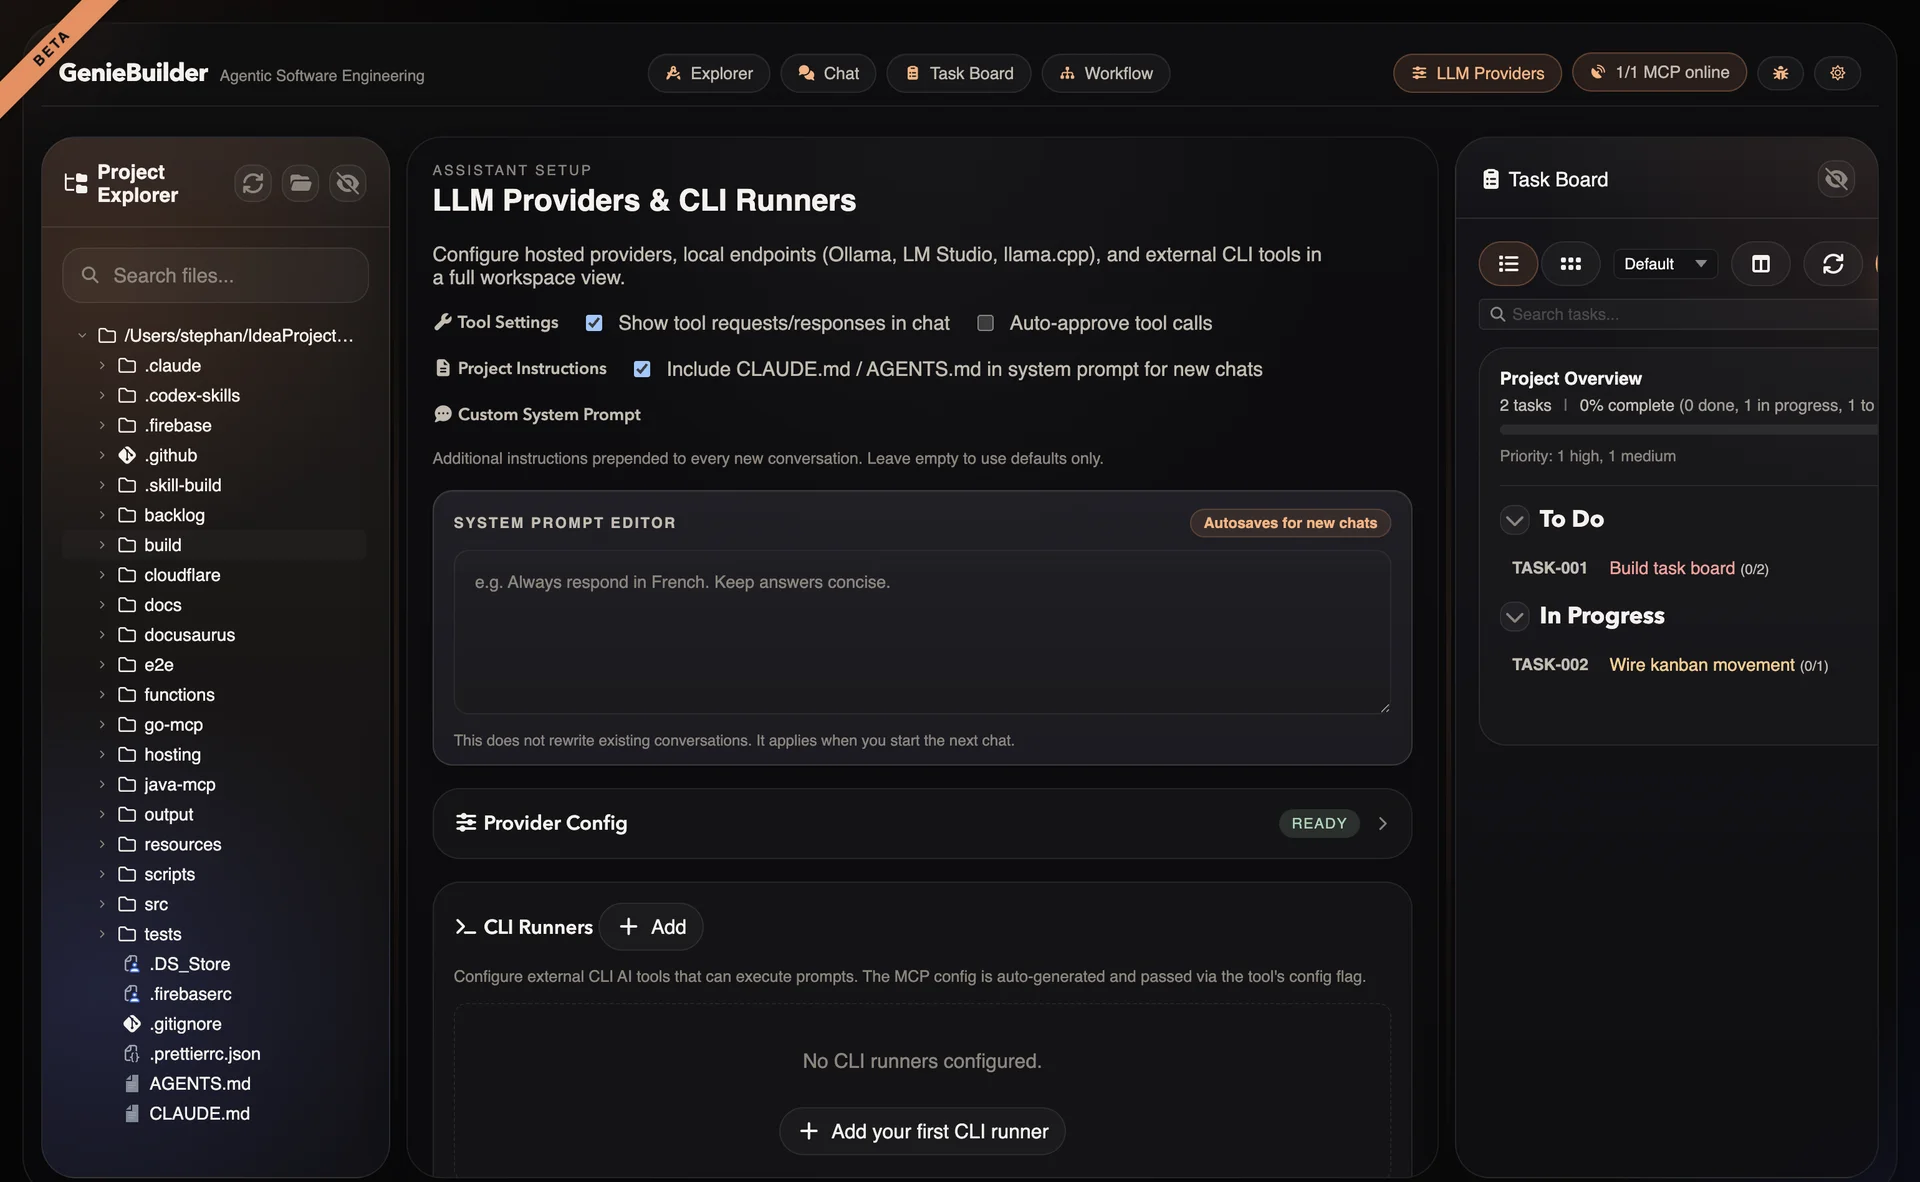This screenshot has width=1920, height=1182.
Task: Refresh the Task Board
Action: coord(1832,264)
